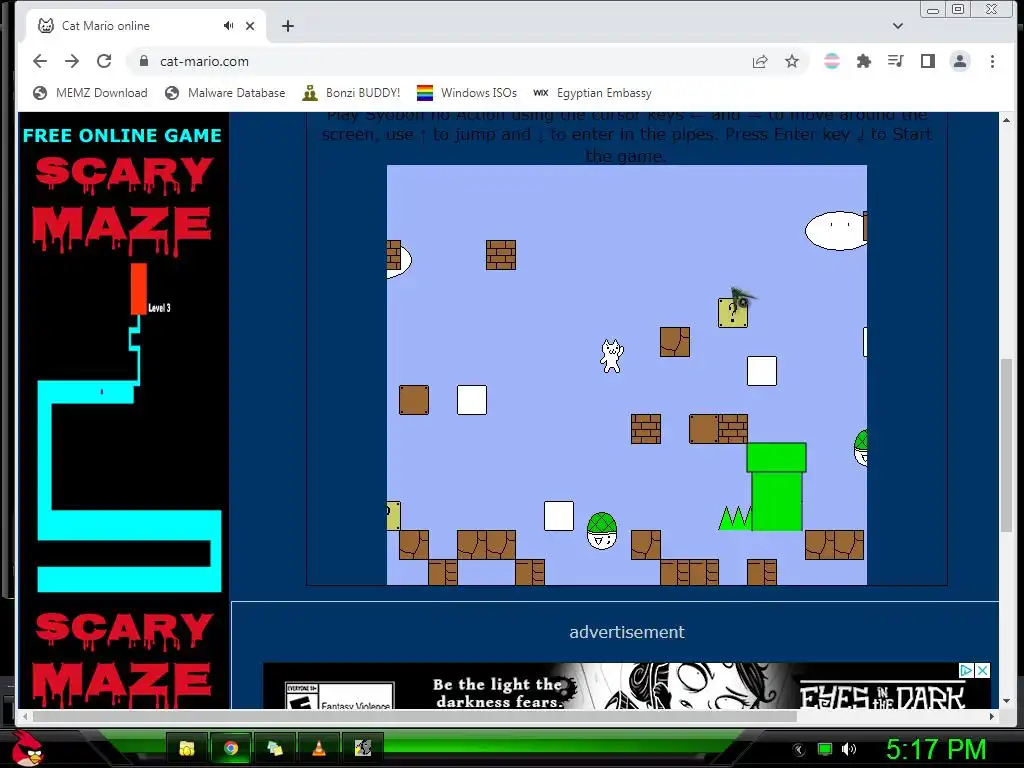Image resolution: width=1024 pixels, height=768 pixels.
Task: Expand the tab search chevron
Action: [898, 26]
